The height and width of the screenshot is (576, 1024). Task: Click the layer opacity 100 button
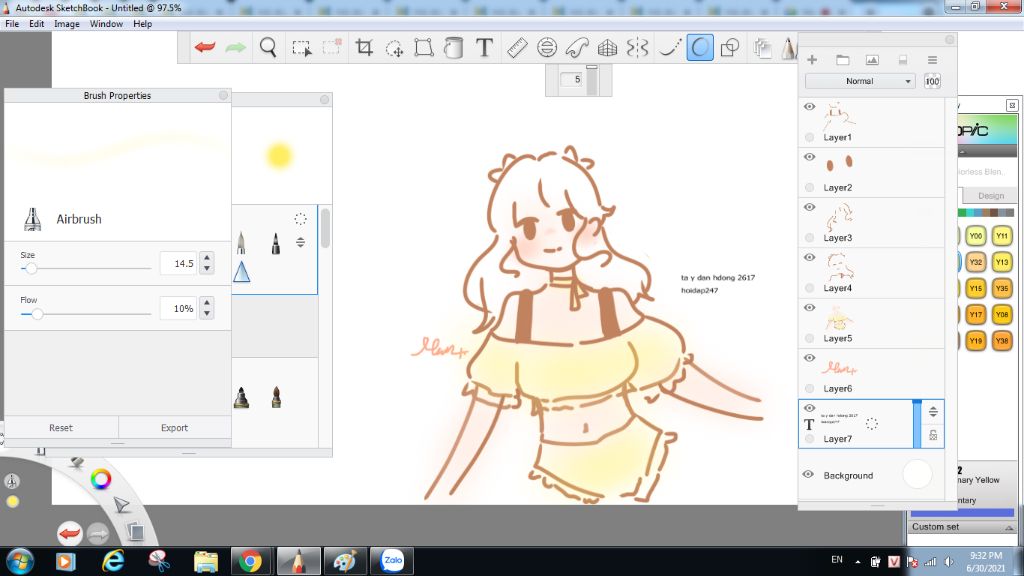point(932,81)
